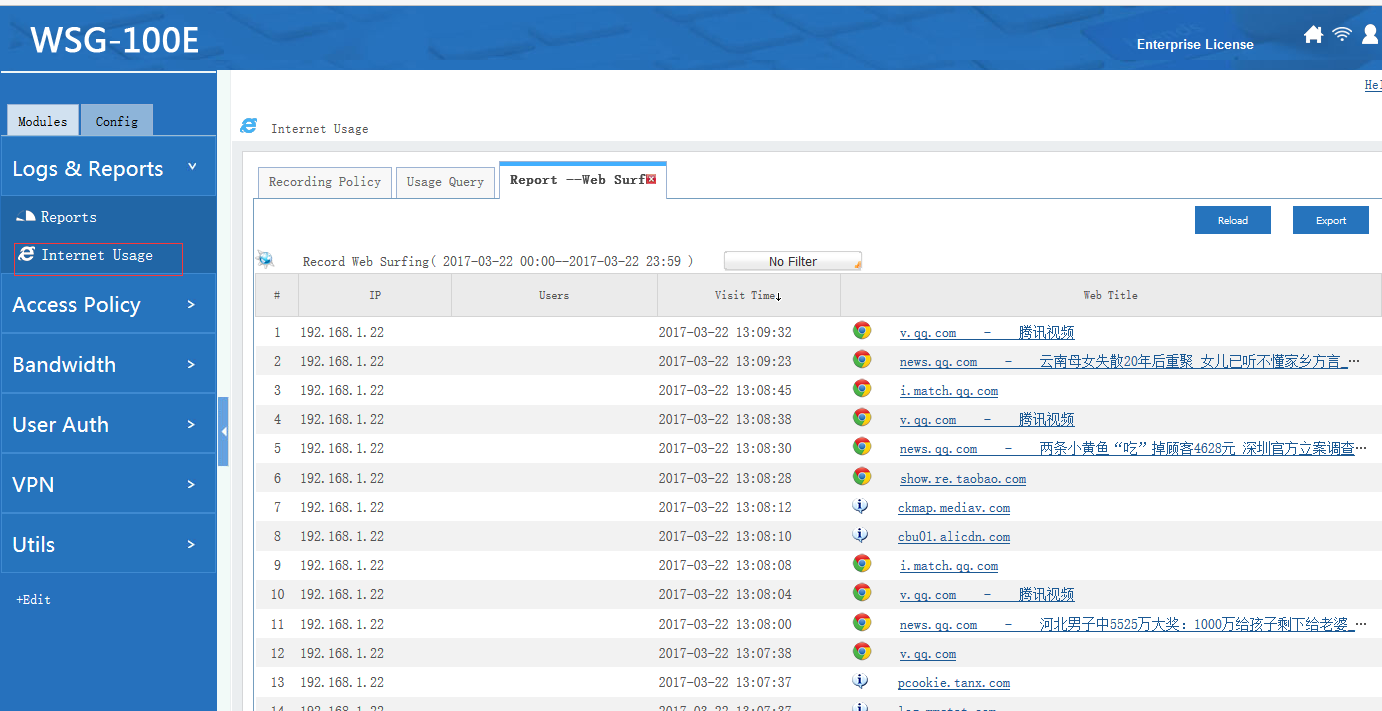Click Chrome icon in the 13:08:45 row
The width and height of the screenshot is (1382, 711).
pyautogui.click(x=861, y=389)
